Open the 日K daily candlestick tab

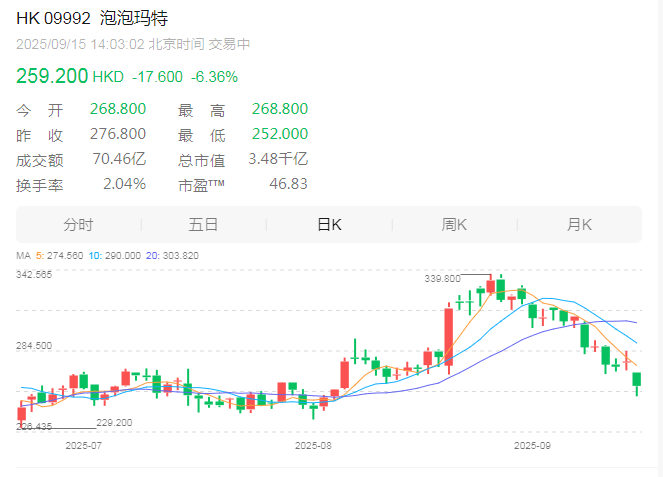(x=329, y=225)
